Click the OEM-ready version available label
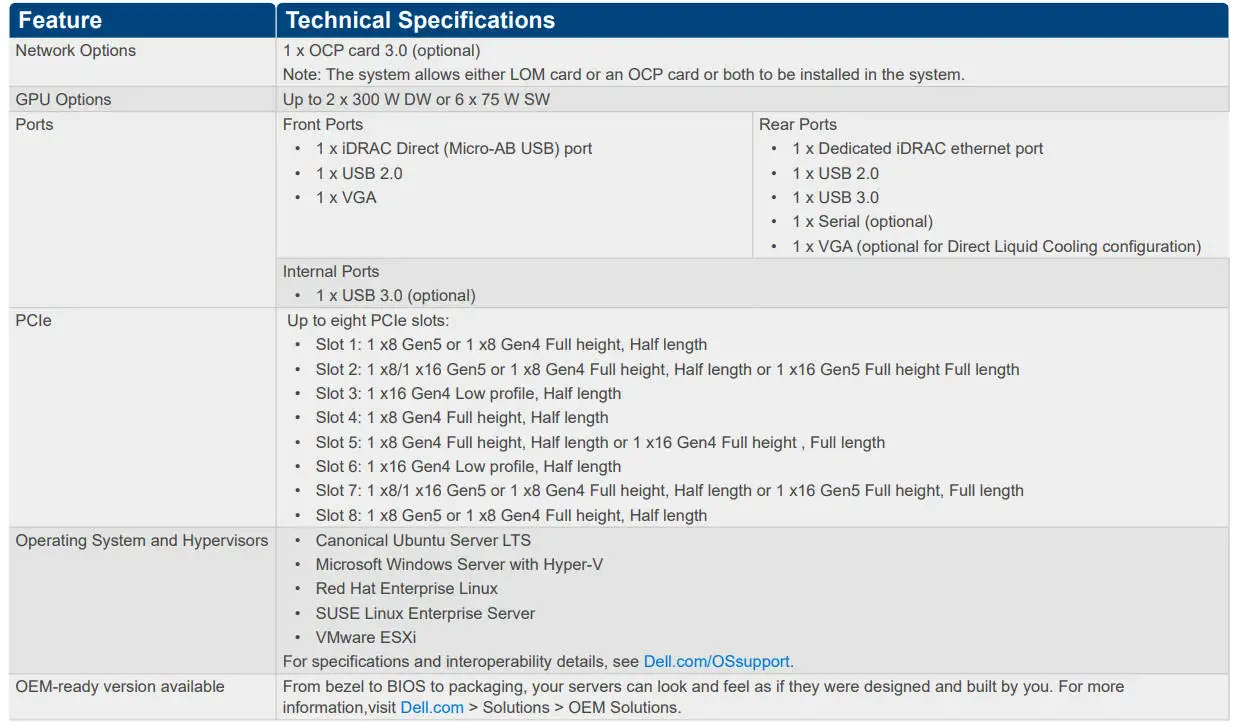Image resolution: width=1242 pixels, height=724 pixels. (x=120, y=687)
